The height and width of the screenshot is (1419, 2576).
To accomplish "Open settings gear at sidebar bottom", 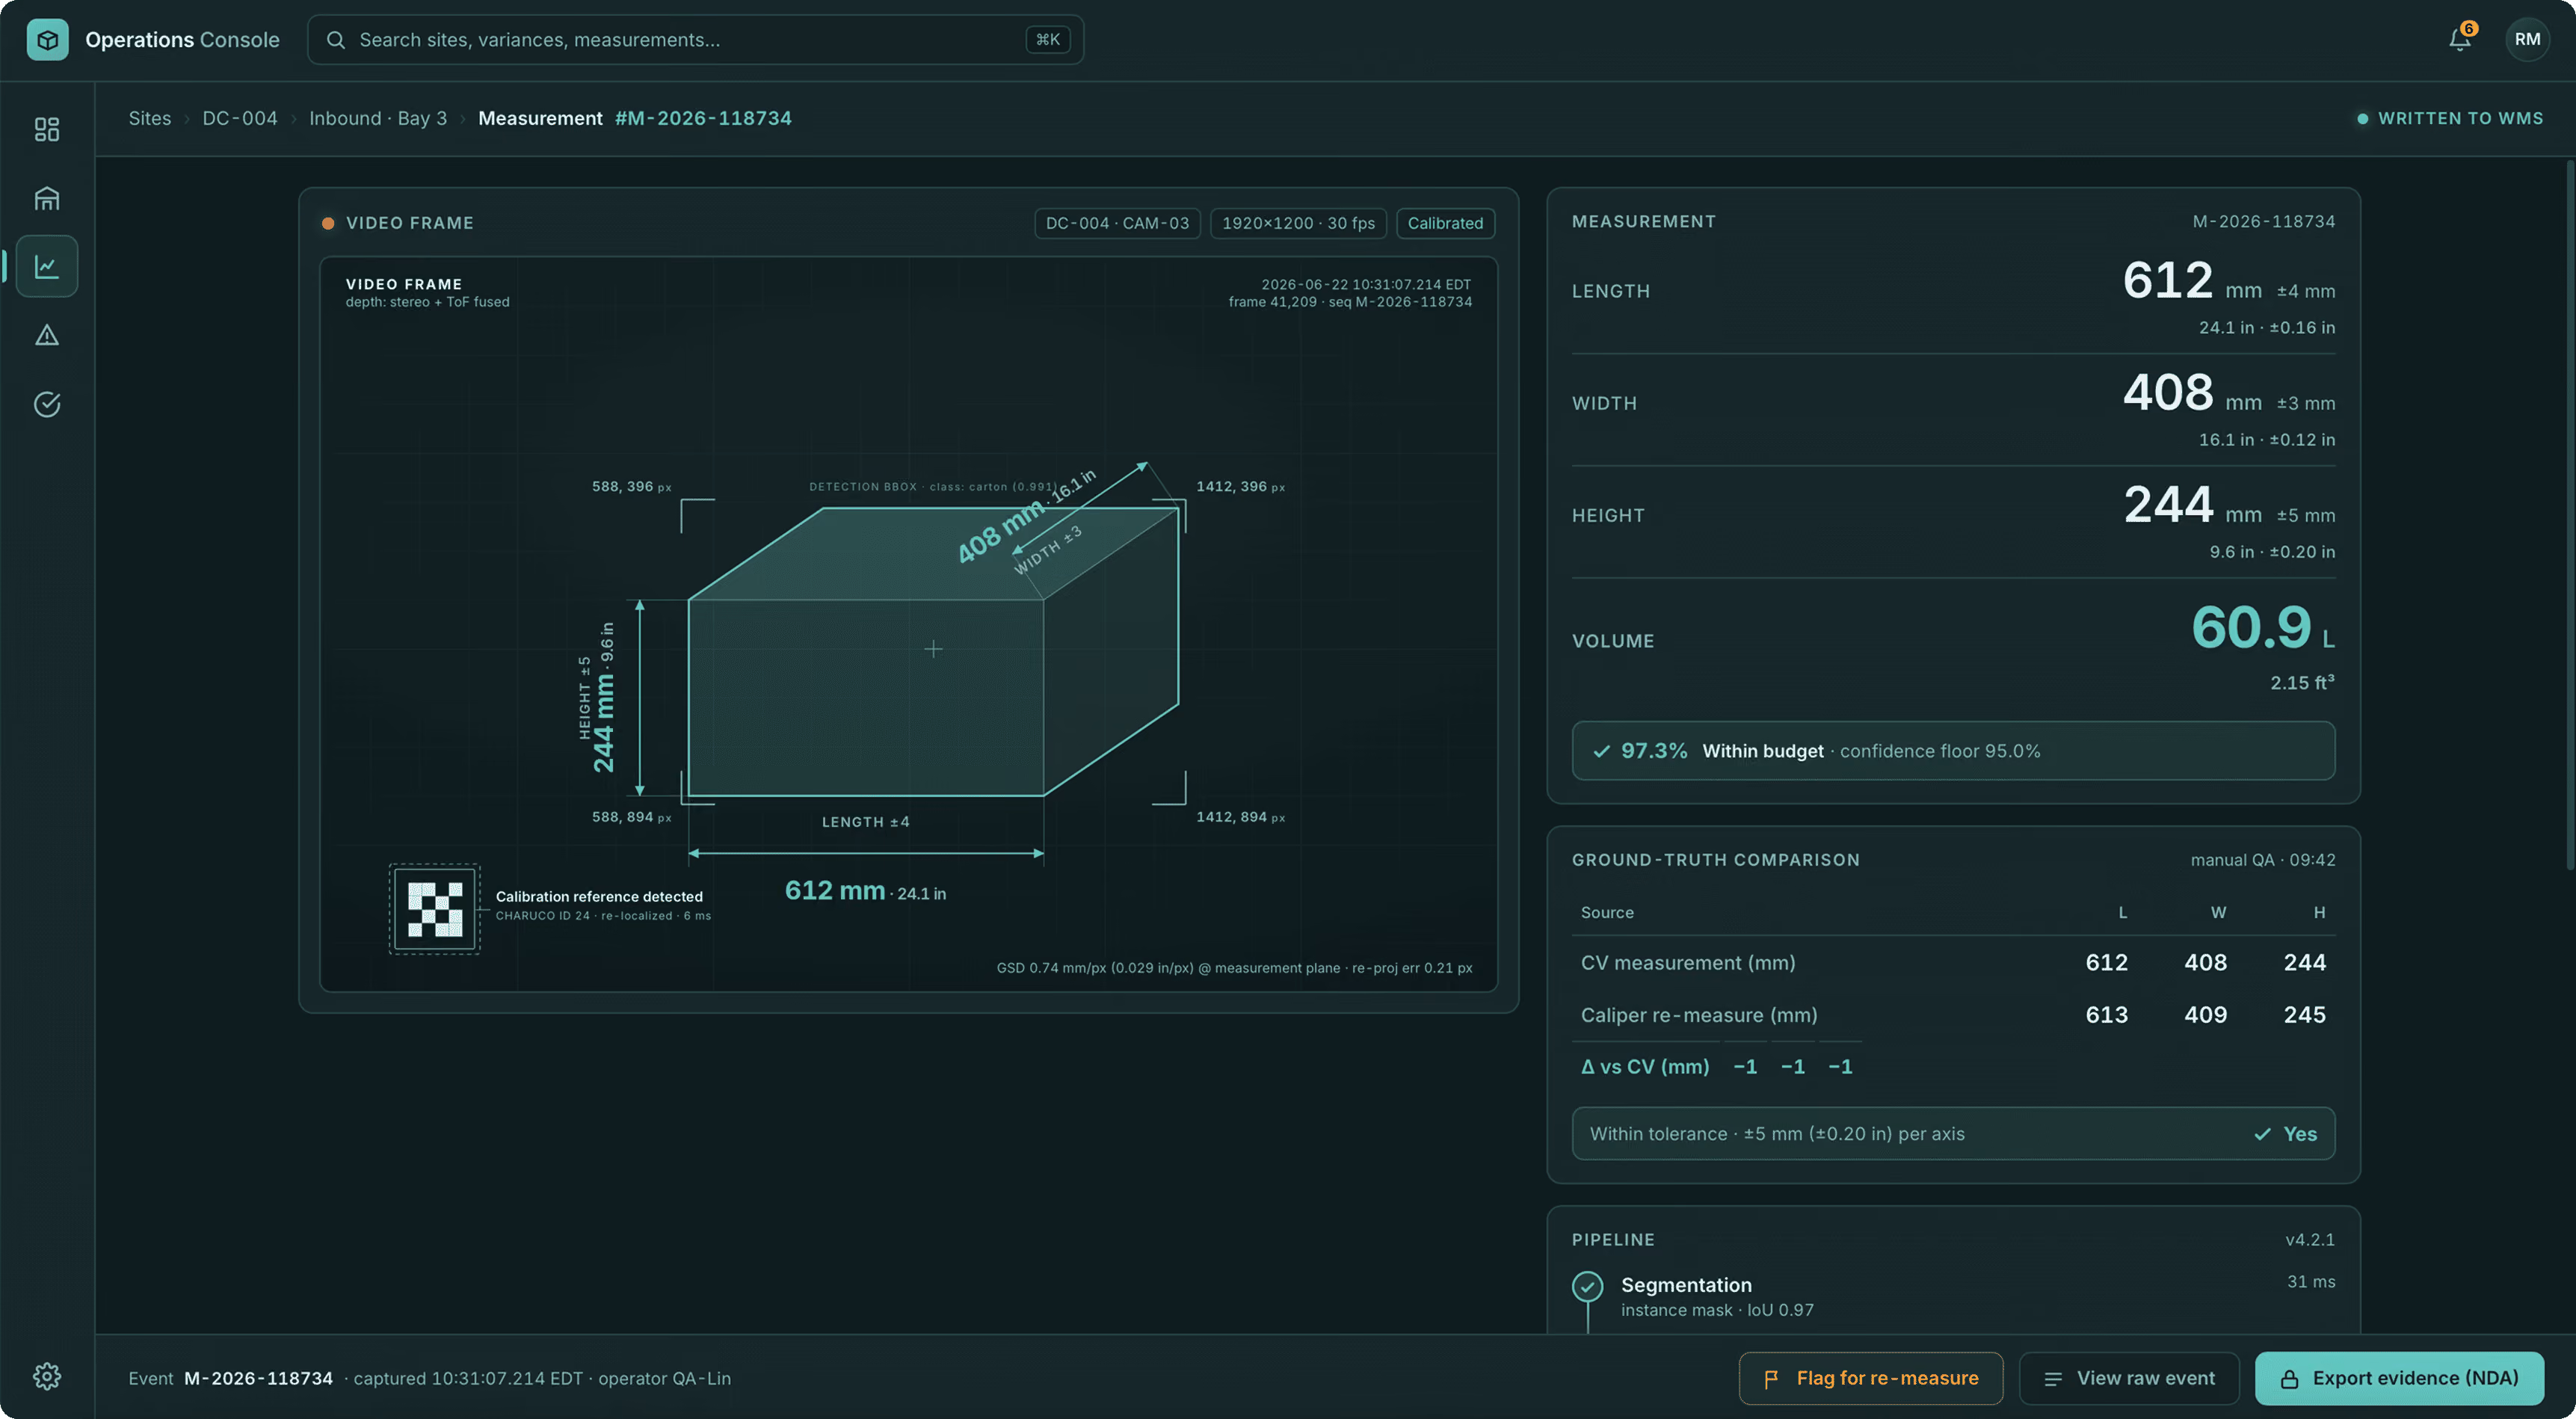I will point(47,1376).
